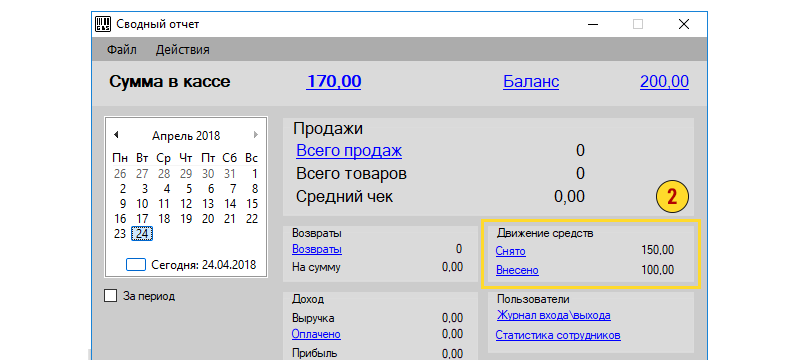Select April 1 in the calendar
Image resolution: width=800 pixels, height=360 pixels.
[x=255, y=174]
